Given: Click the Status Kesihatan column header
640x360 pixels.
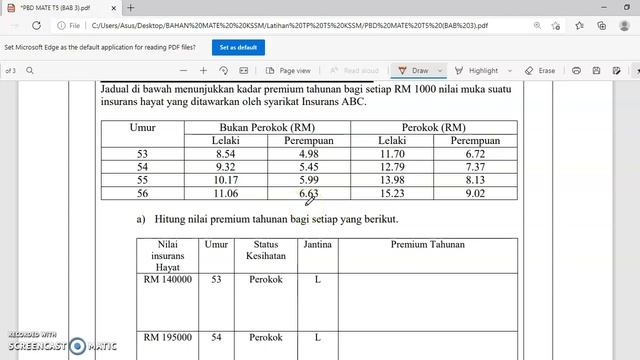Looking at the screenshot, I should click(266, 250).
